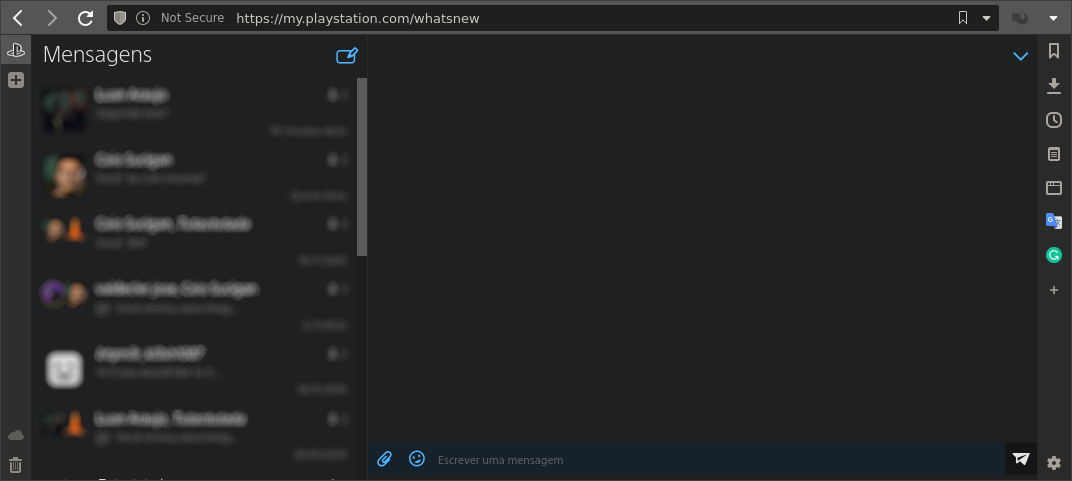The height and width of the screenshot is (481, 1072).
Task: Add a panel with the right sidebar plus
Action: tap(1054, 290)
